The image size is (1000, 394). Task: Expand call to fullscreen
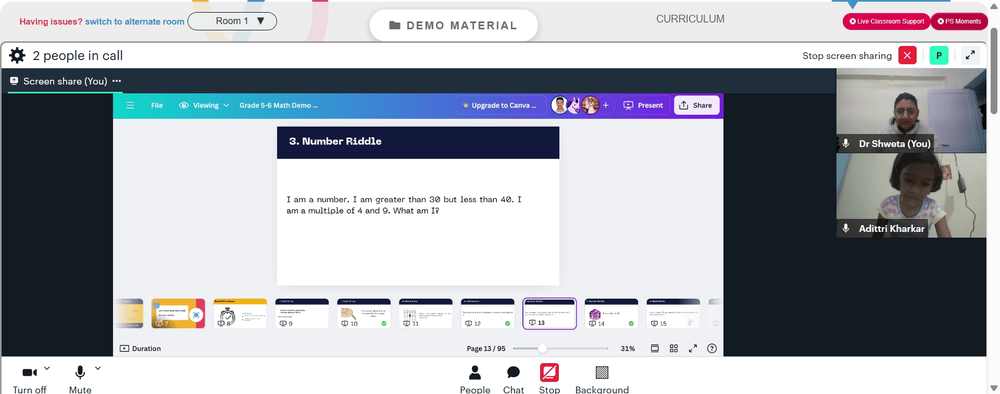click(x=970, y=55)
